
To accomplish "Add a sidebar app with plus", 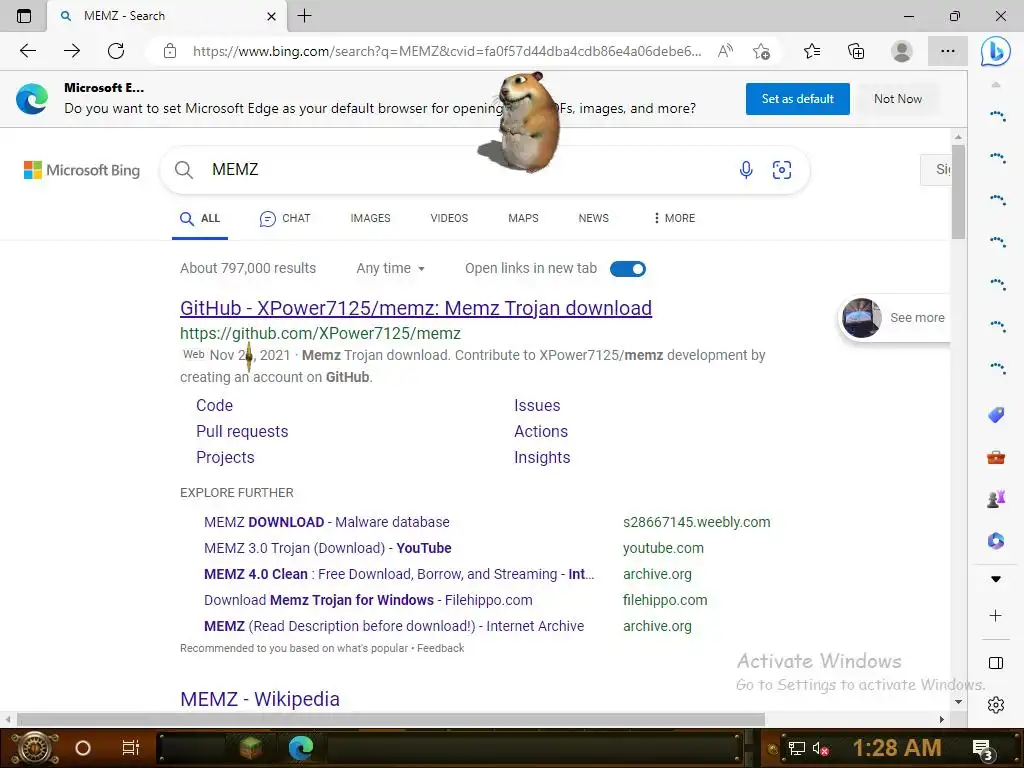I will pyautogui.click(x=996, y=615).
